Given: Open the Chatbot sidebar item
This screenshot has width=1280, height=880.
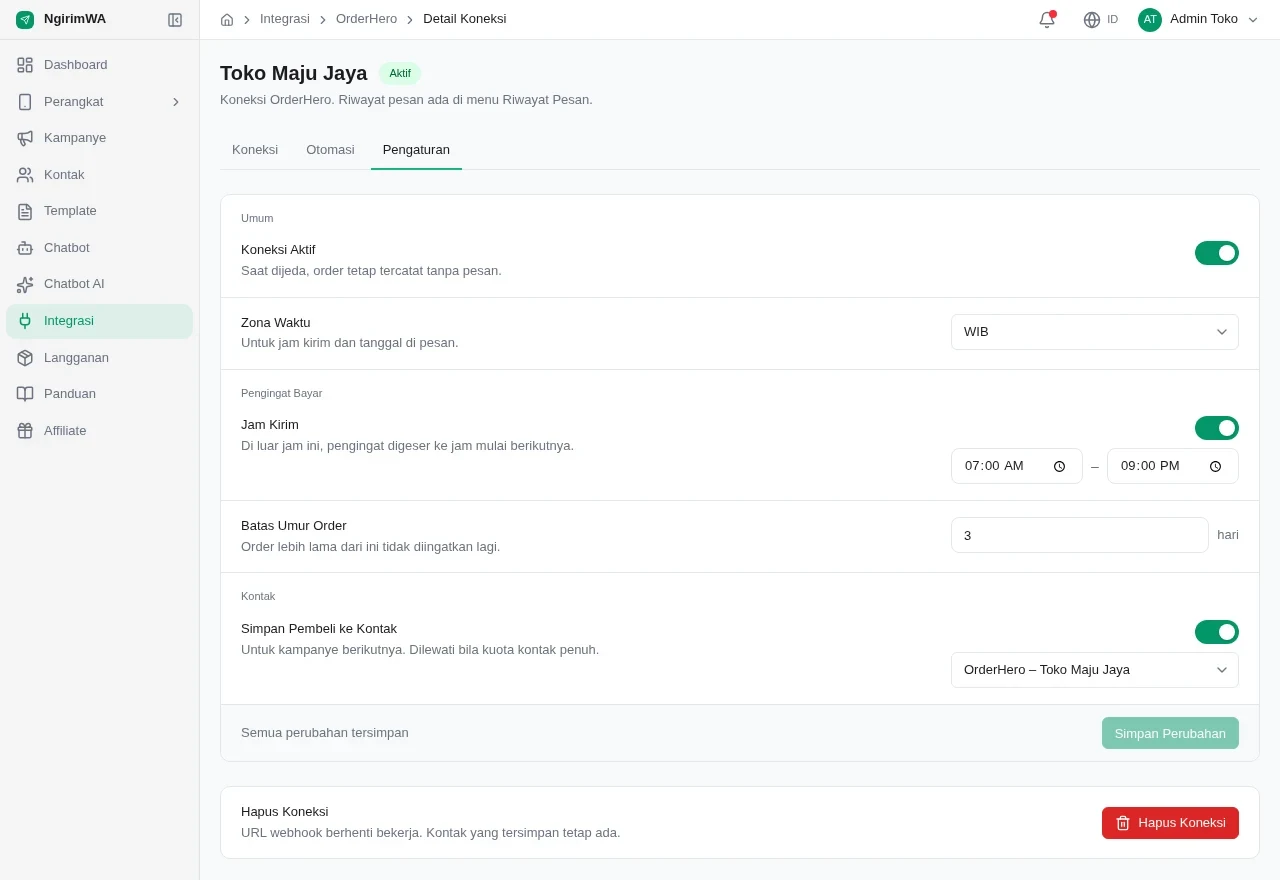Looking at the screenshot, I should 99,248.
